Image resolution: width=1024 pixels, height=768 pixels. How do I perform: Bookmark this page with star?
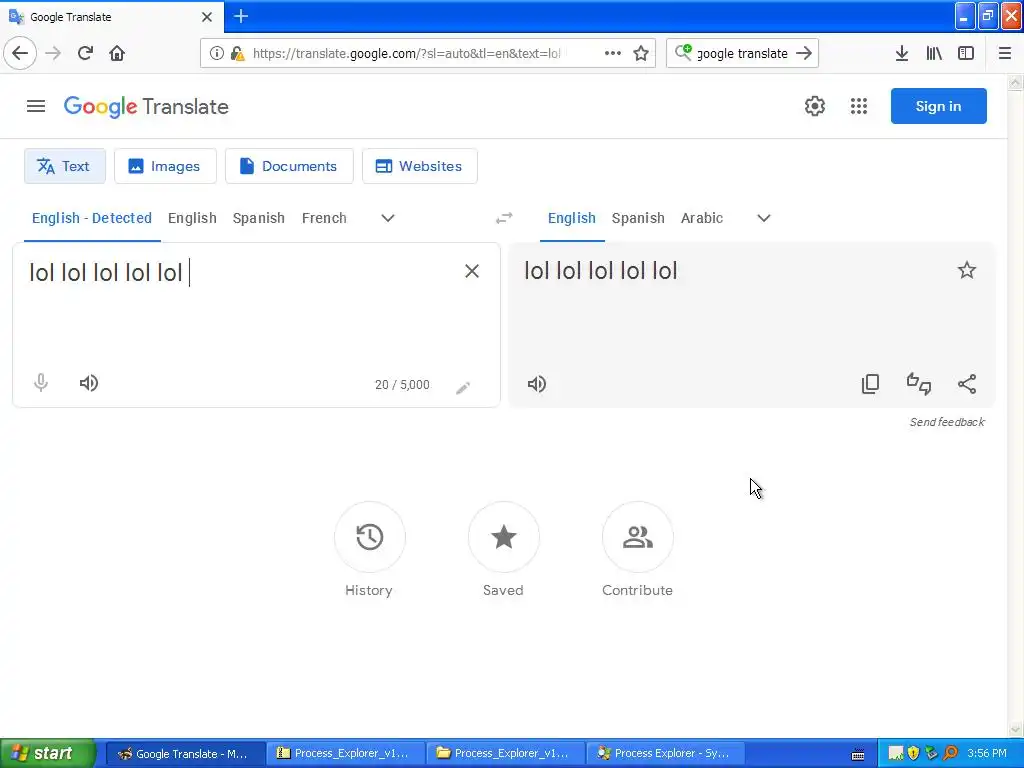641,53
